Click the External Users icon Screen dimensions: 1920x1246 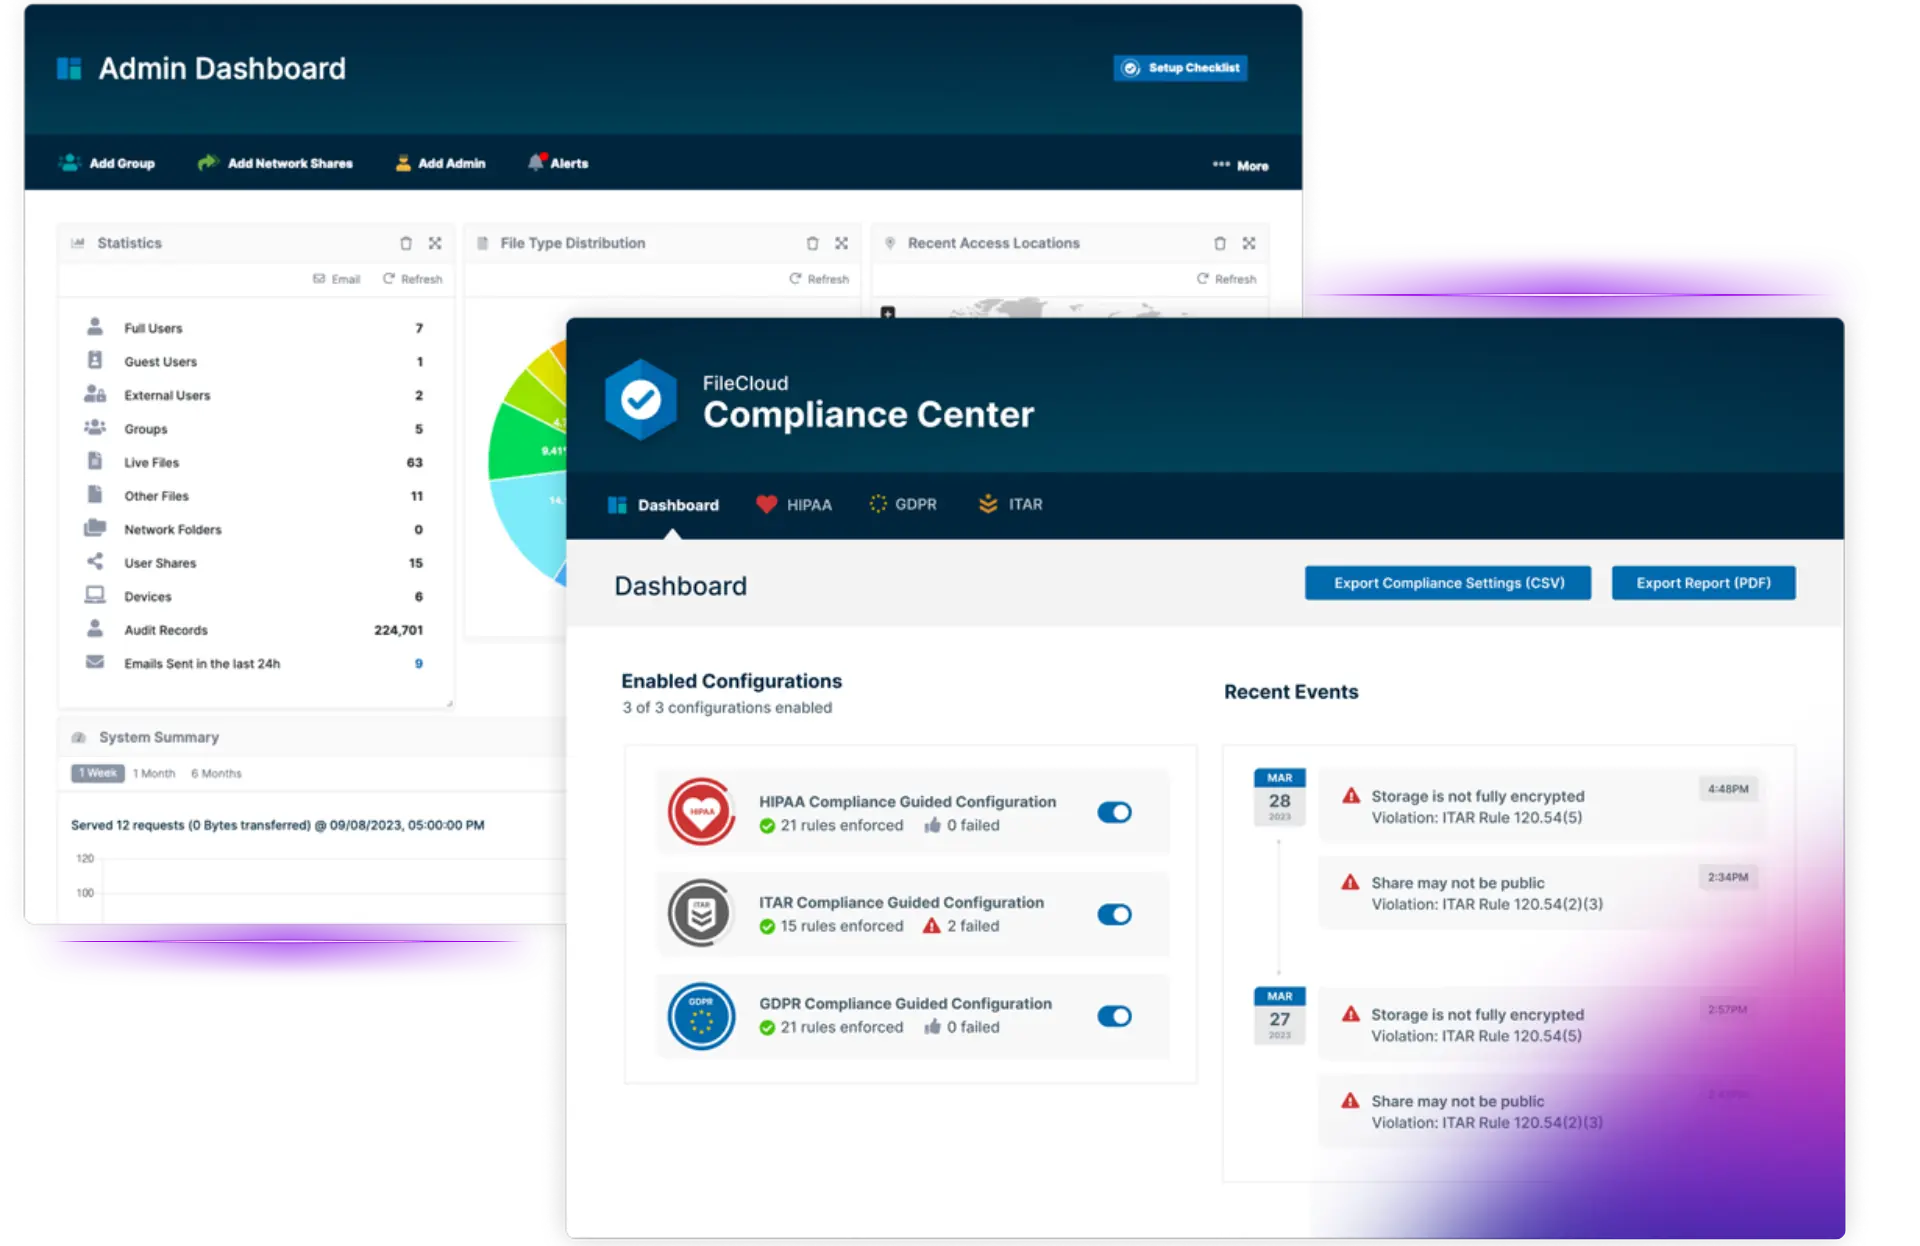(x=95, y=394)
